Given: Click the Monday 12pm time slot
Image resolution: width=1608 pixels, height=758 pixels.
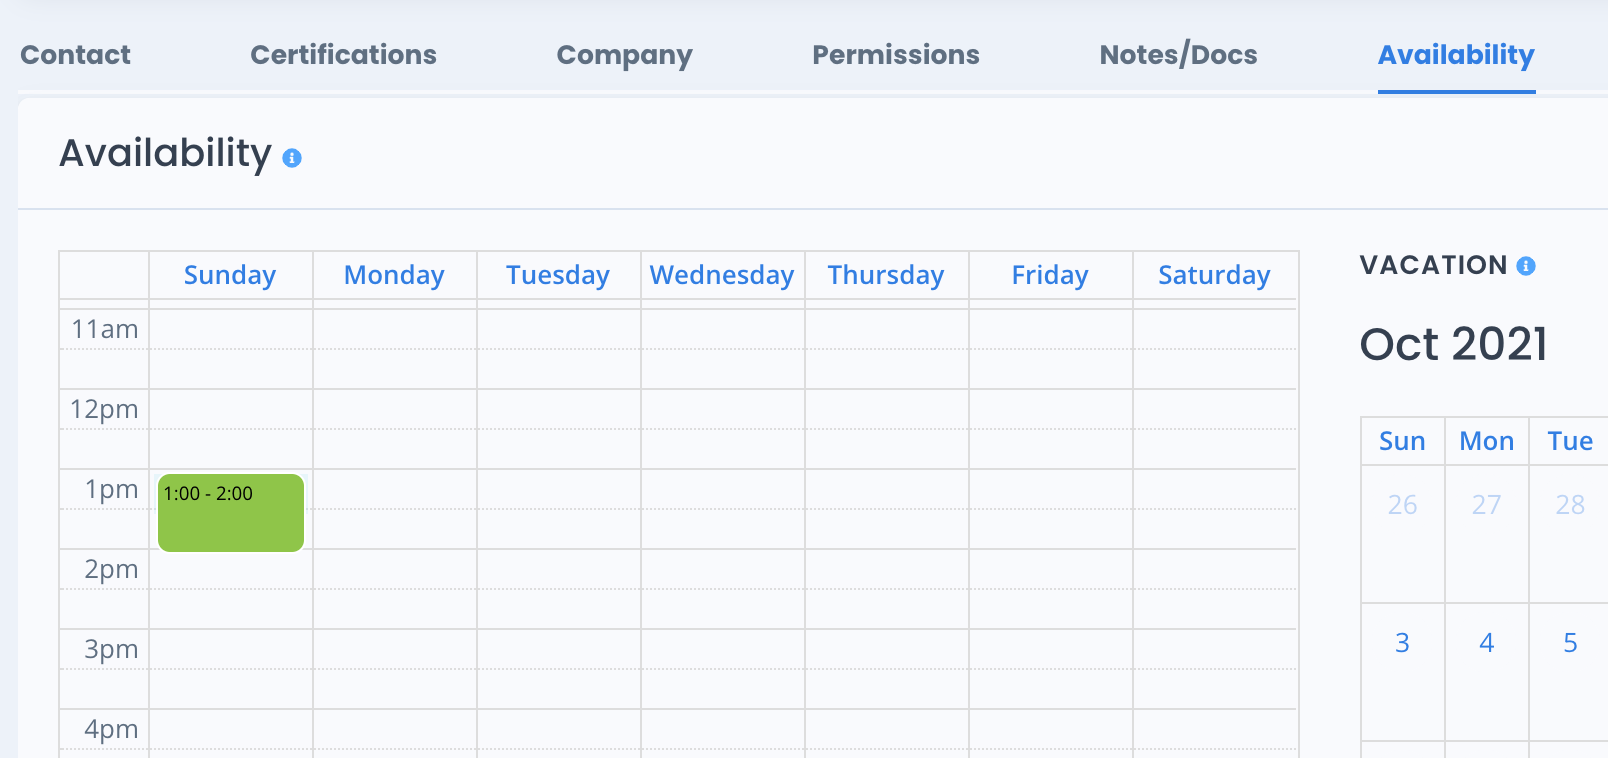Looking at the screenshot, I should click(395, 410).
